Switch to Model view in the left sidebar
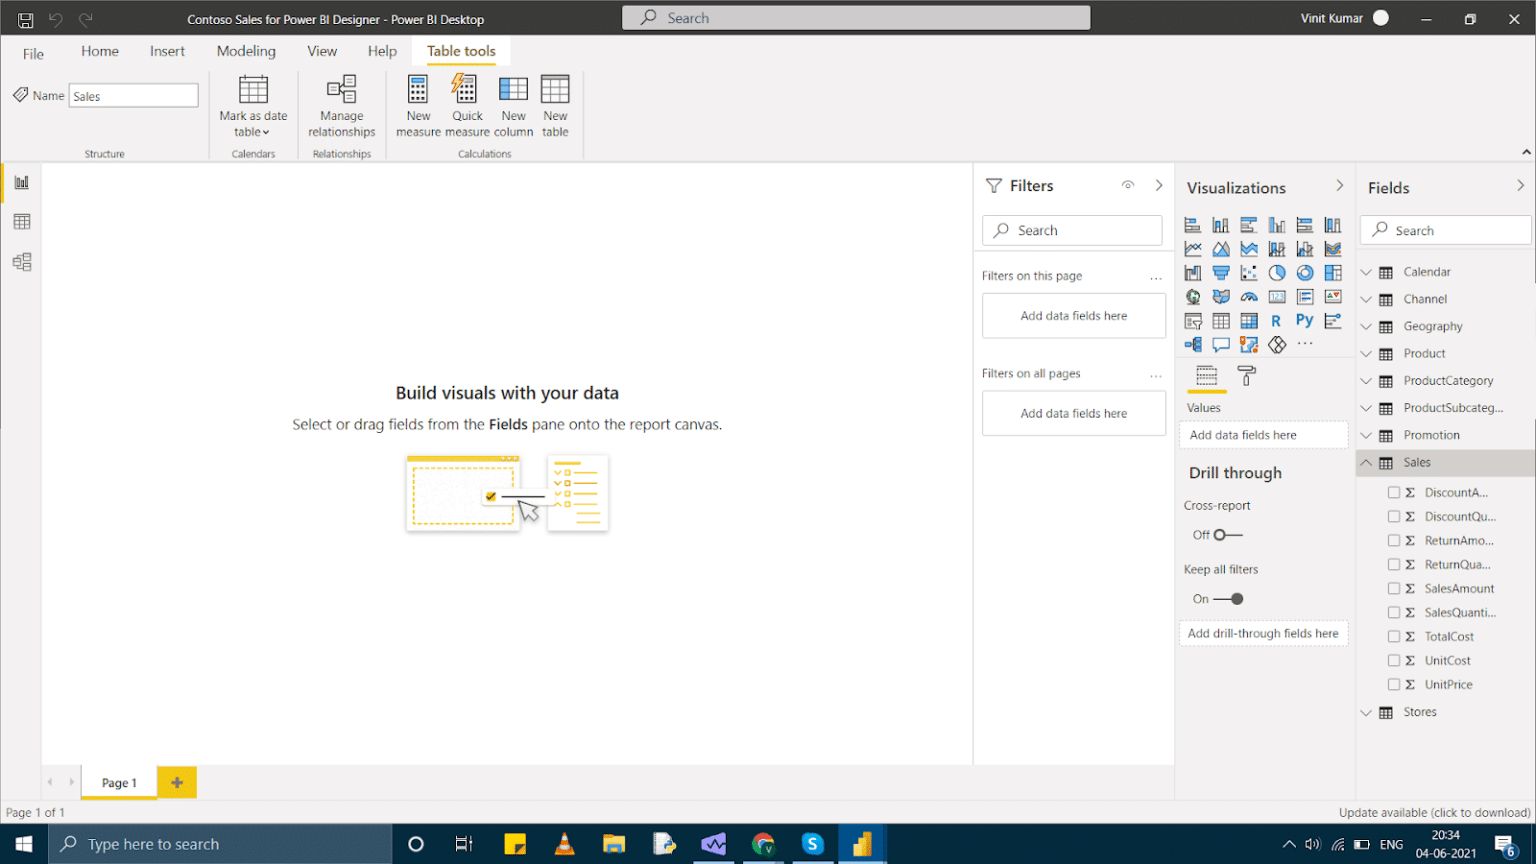The width and height of the screenshot is (1536, 864). pyautogui.click(x=22, y=261)
